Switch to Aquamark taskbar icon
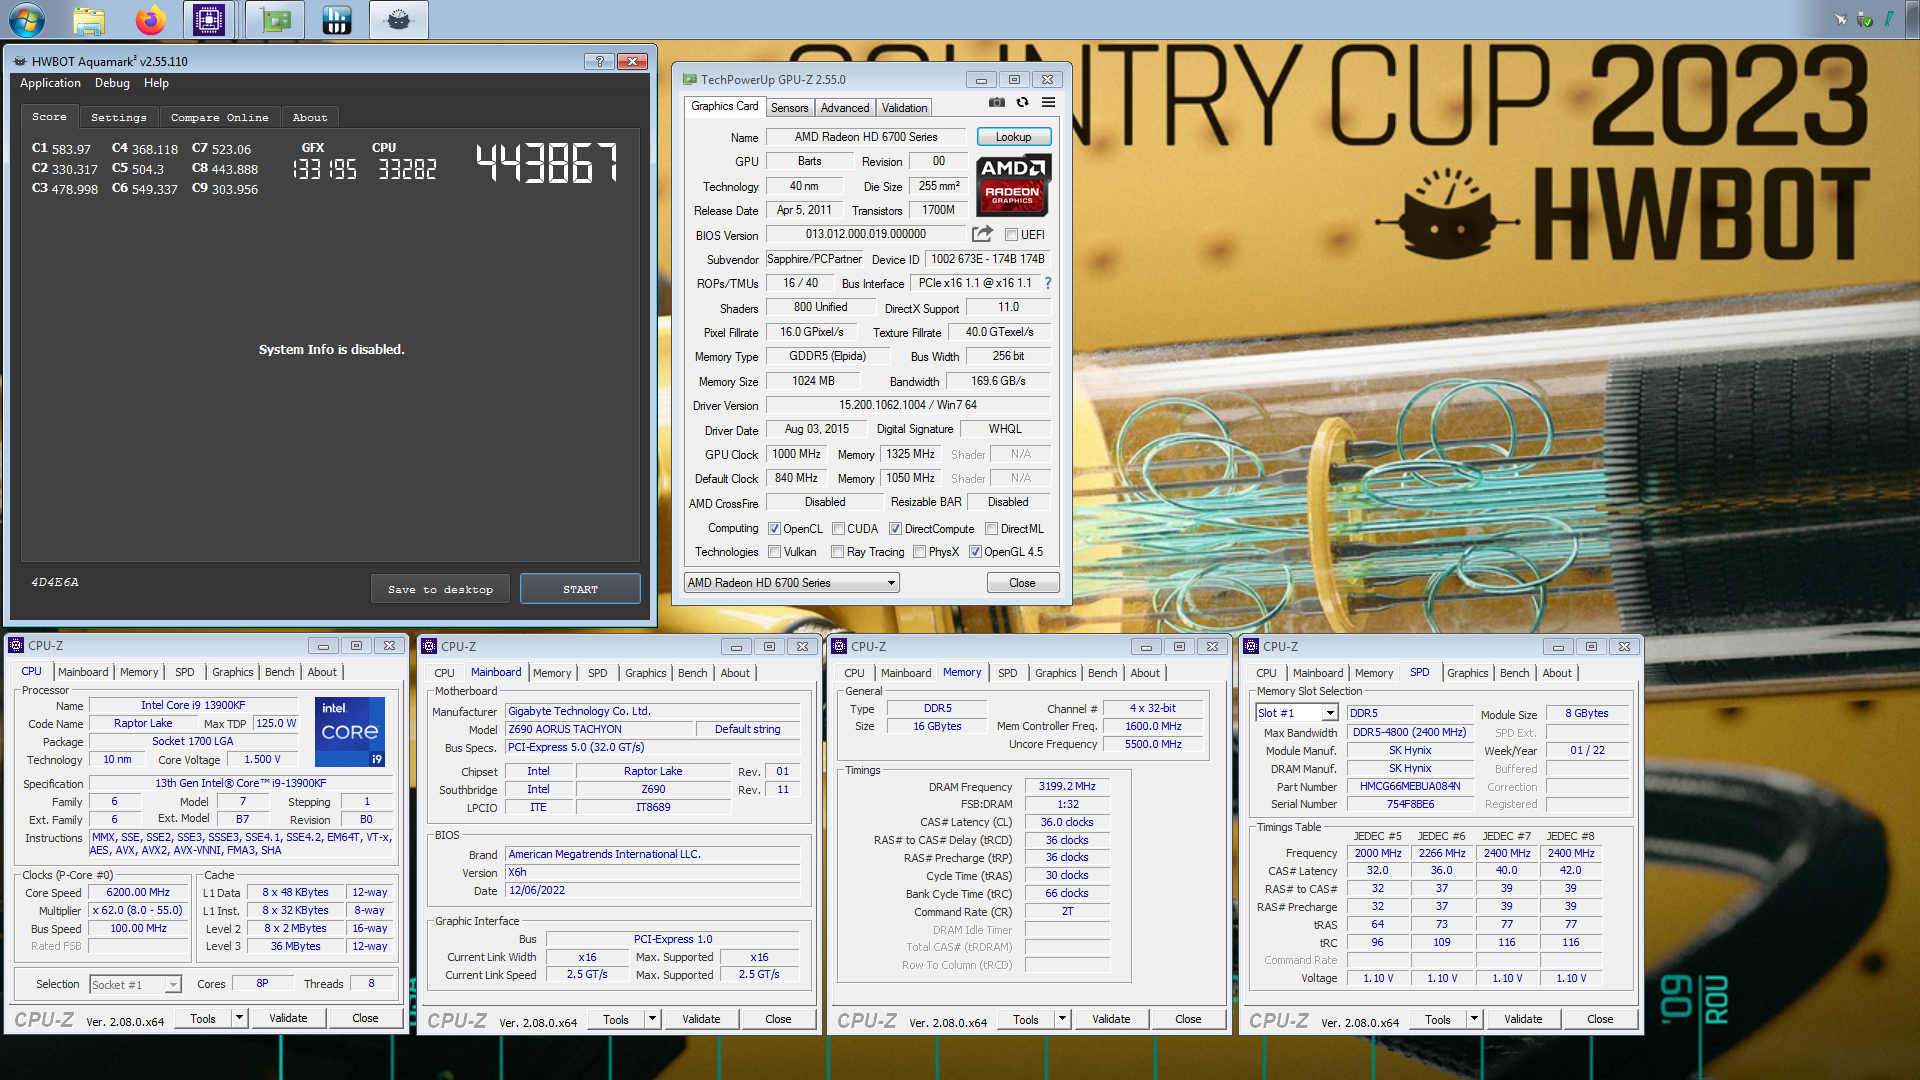 click(x=399, y=20)
